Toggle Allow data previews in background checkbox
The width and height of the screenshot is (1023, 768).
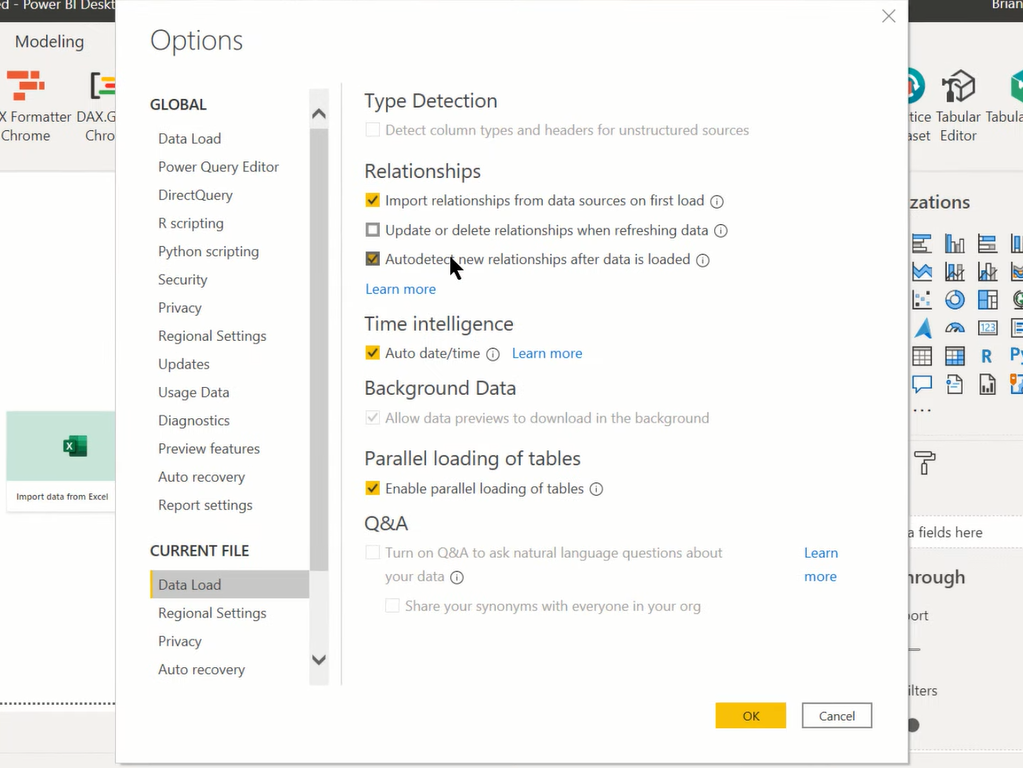click(x=373, y=418)
